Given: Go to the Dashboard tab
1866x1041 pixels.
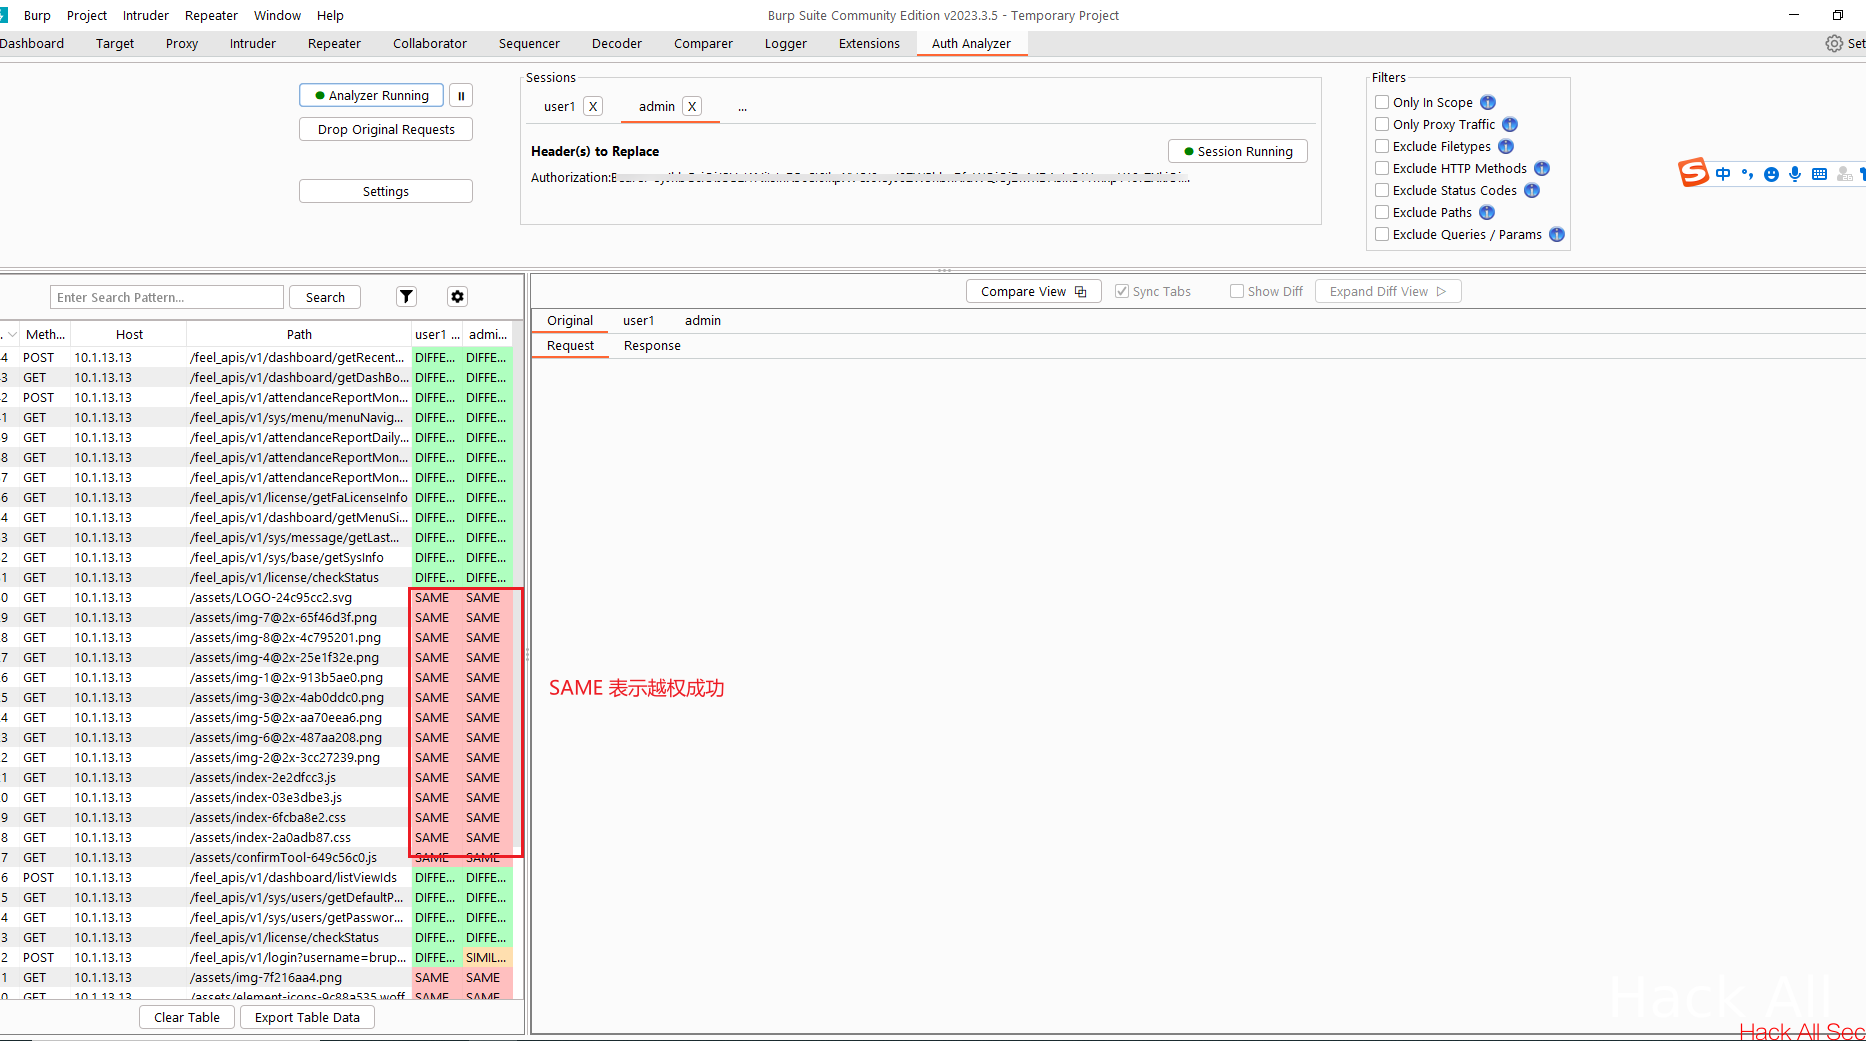Looking at the screenshot, I should tap(32, 44).
